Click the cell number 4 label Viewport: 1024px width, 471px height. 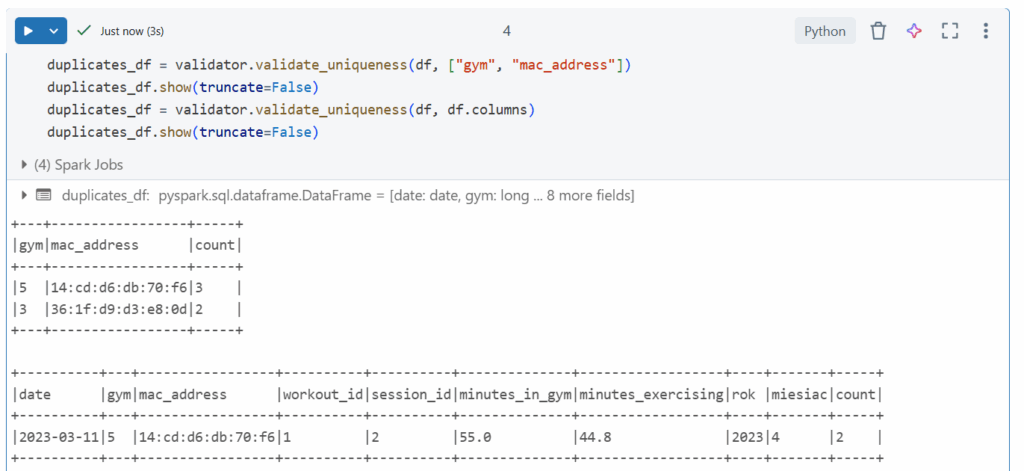[507, 31]
